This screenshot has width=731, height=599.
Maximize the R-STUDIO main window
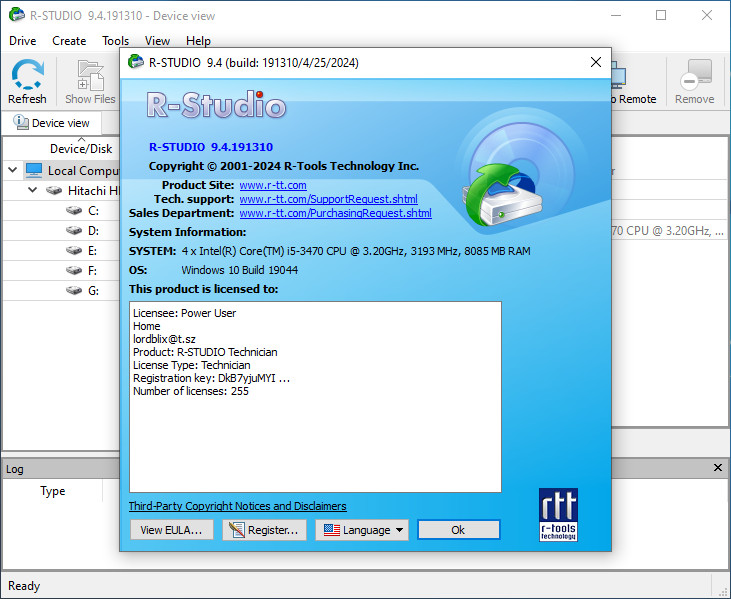click(661, 15)
